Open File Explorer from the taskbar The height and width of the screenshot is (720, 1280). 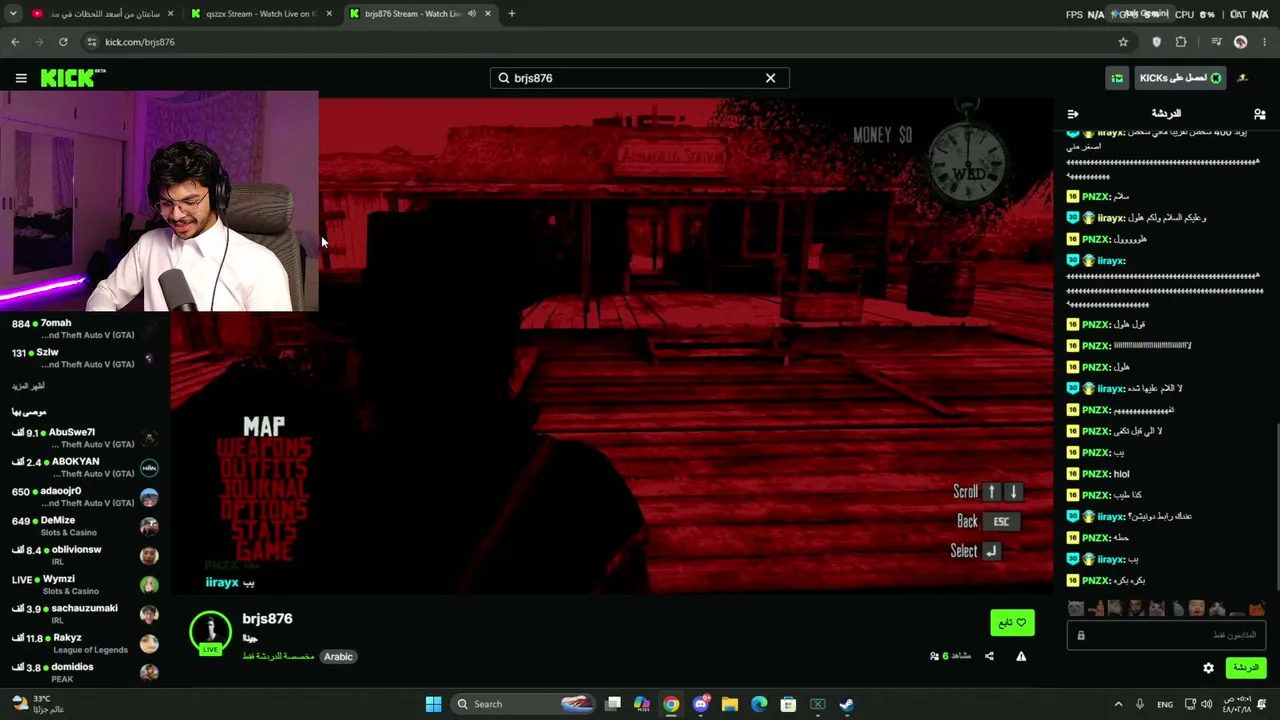click(730, 704)
